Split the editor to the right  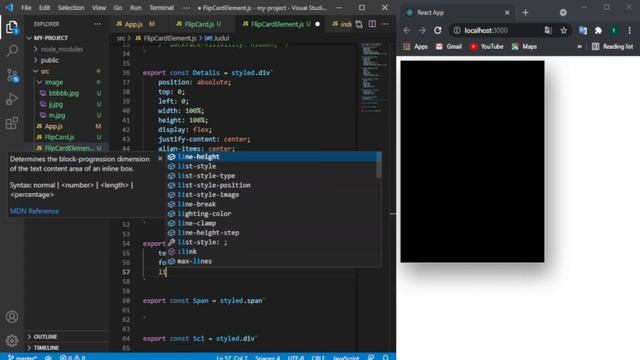point(372,24)
